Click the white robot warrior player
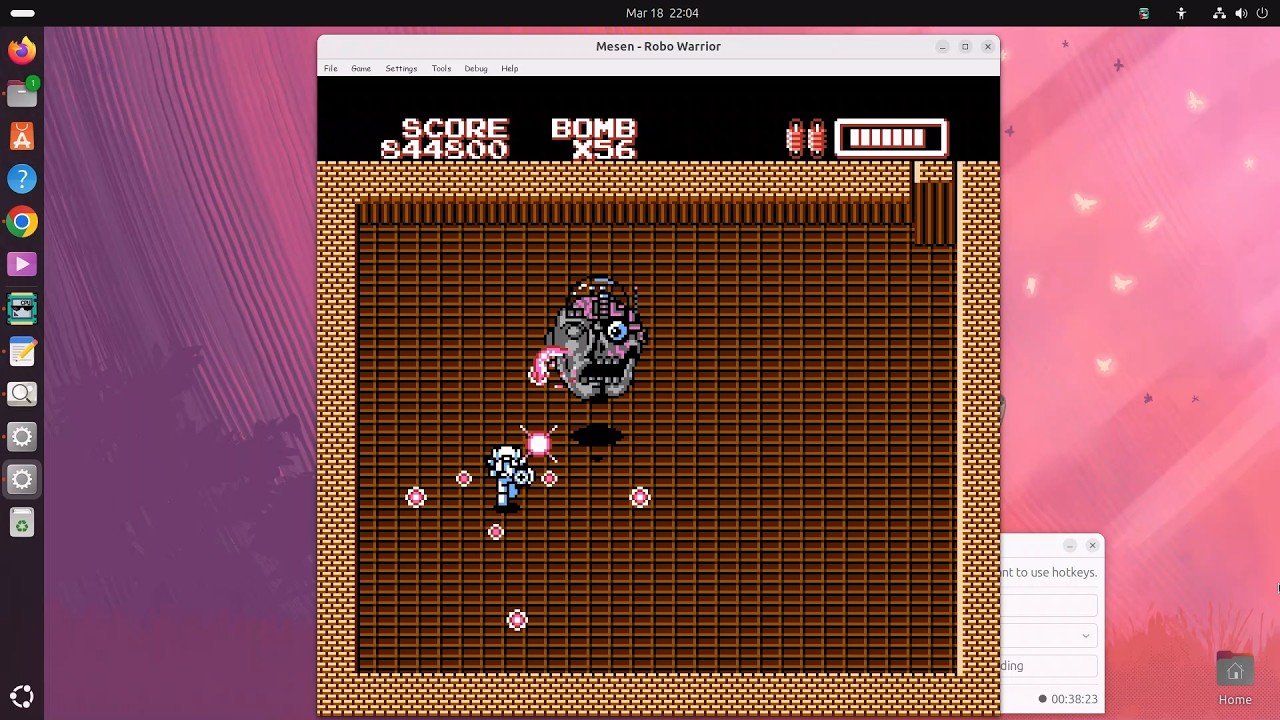Screen dimensions: 1280x720 (x=509, y=478)
